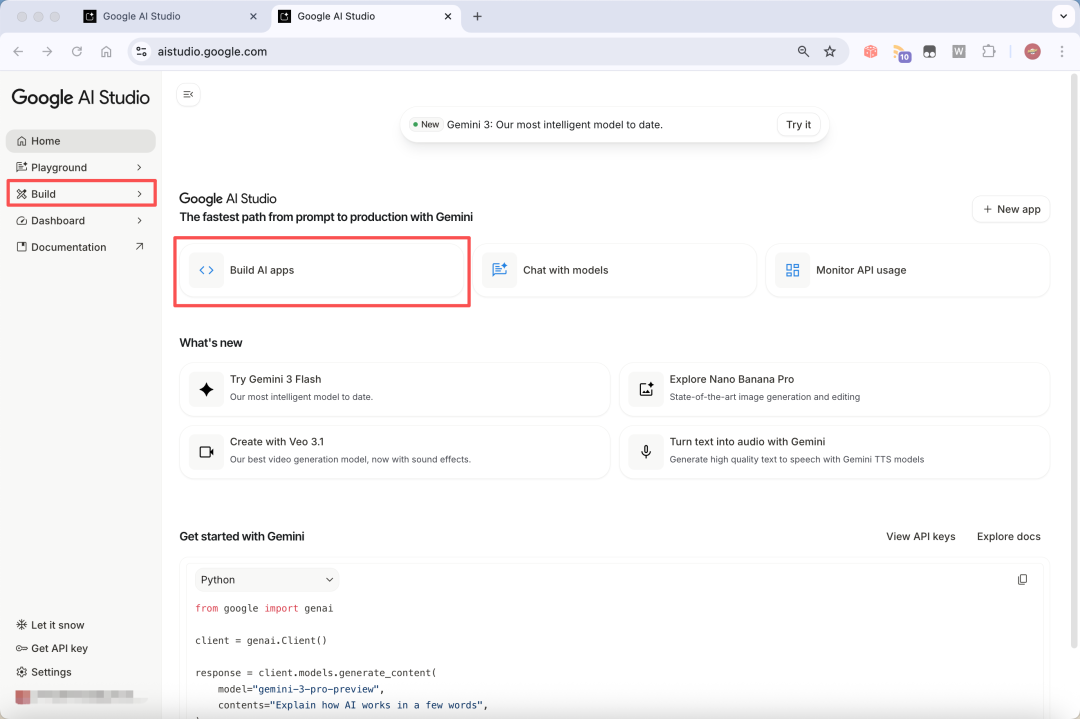Click the zoom magnifier icon in address bar
This screenshot has height=719, width=1080.
tap(803, 52)
